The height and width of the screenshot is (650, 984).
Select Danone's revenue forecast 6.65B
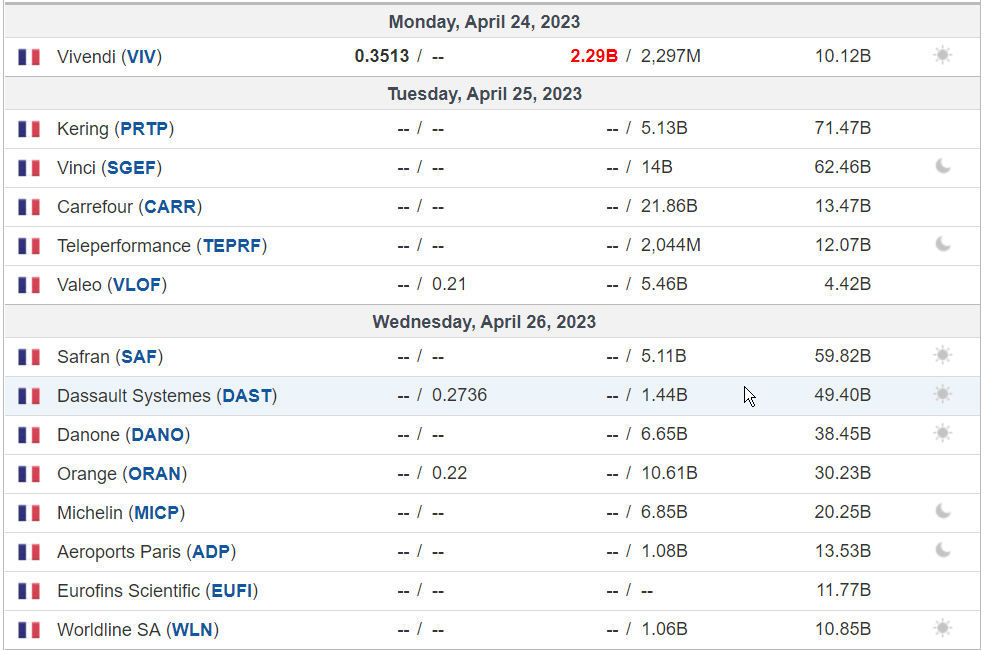pyautogui.click(x=664, y=434)
